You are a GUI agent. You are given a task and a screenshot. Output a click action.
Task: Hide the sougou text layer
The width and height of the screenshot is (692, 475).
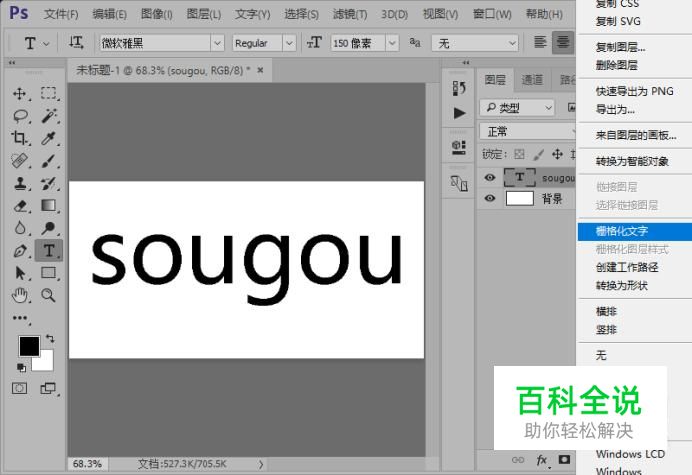pos(489,177)
